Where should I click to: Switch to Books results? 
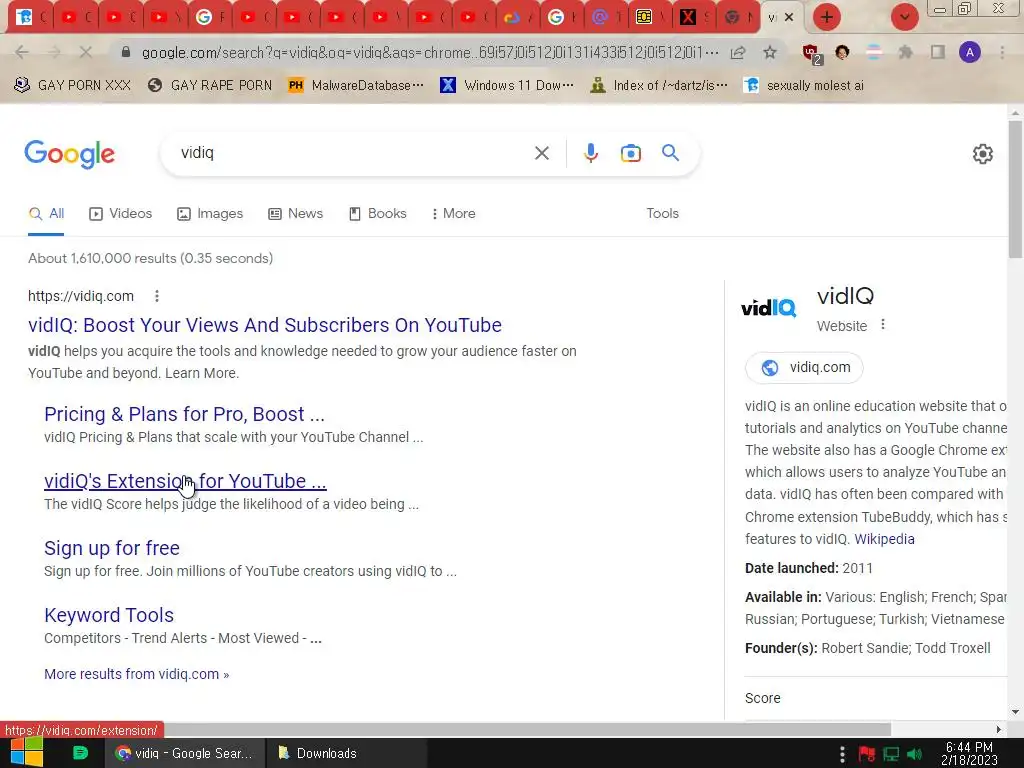(x=378, y=214)
